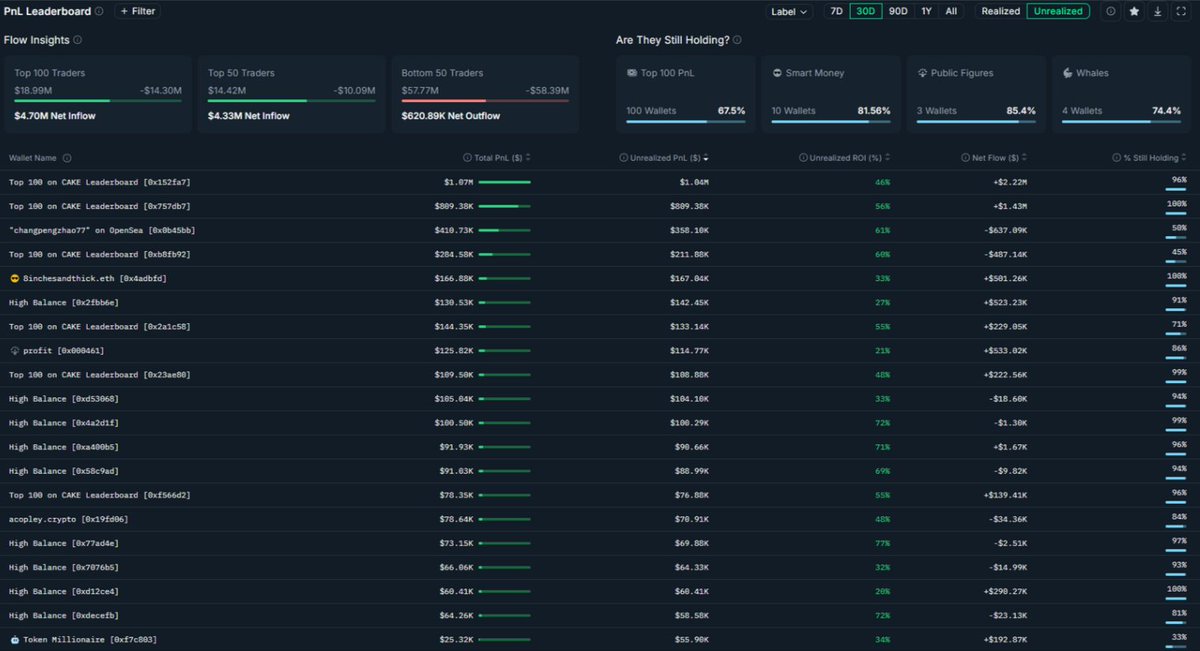Screen dimensions: 1200x651
Task: Click the download icon in the top toolbar
Action: pyautogui.click(x=1158, y=11)
